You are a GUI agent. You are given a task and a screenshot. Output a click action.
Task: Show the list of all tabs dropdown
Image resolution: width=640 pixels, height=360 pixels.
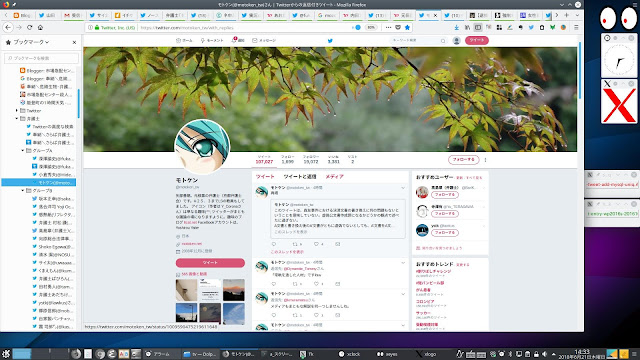[577, 15]
